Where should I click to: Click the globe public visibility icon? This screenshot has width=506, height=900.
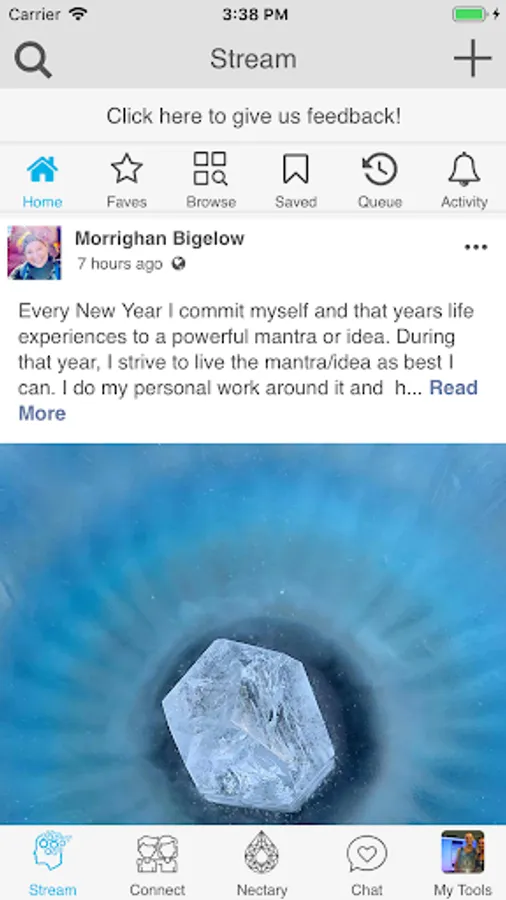178,263
